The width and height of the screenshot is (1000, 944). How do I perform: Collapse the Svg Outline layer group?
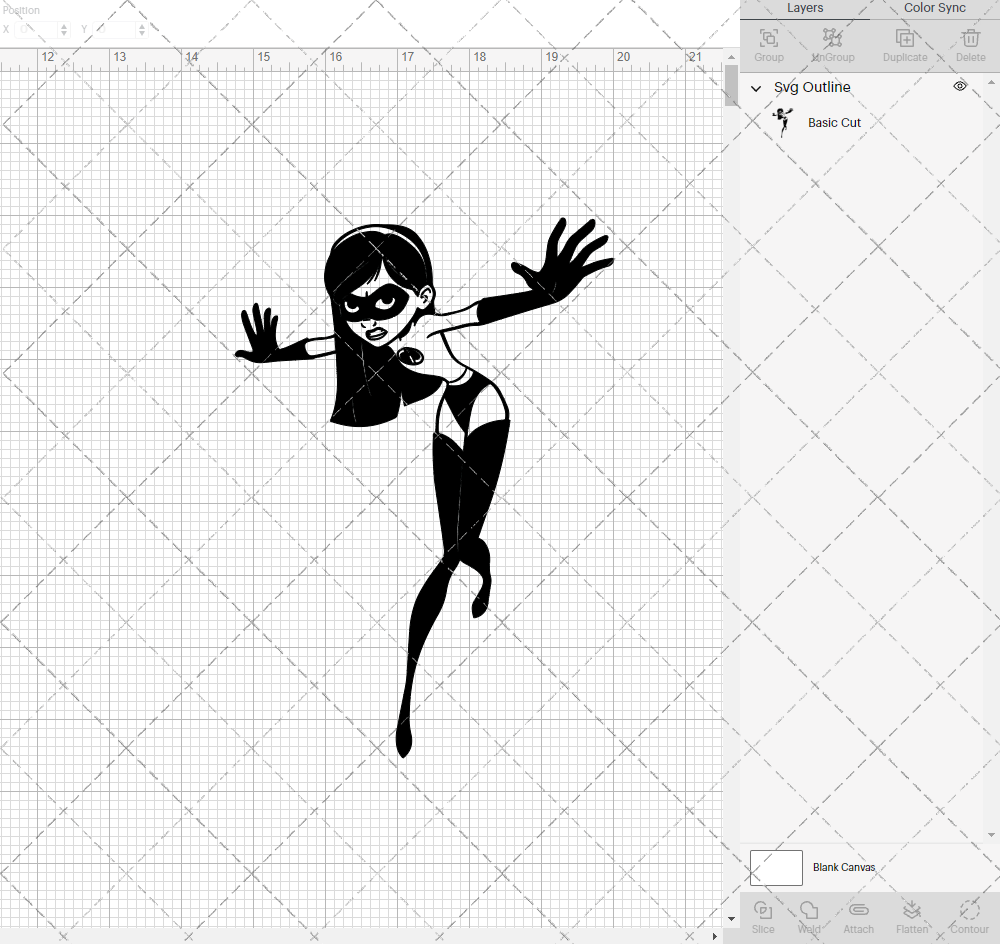(x=756, y=88)
